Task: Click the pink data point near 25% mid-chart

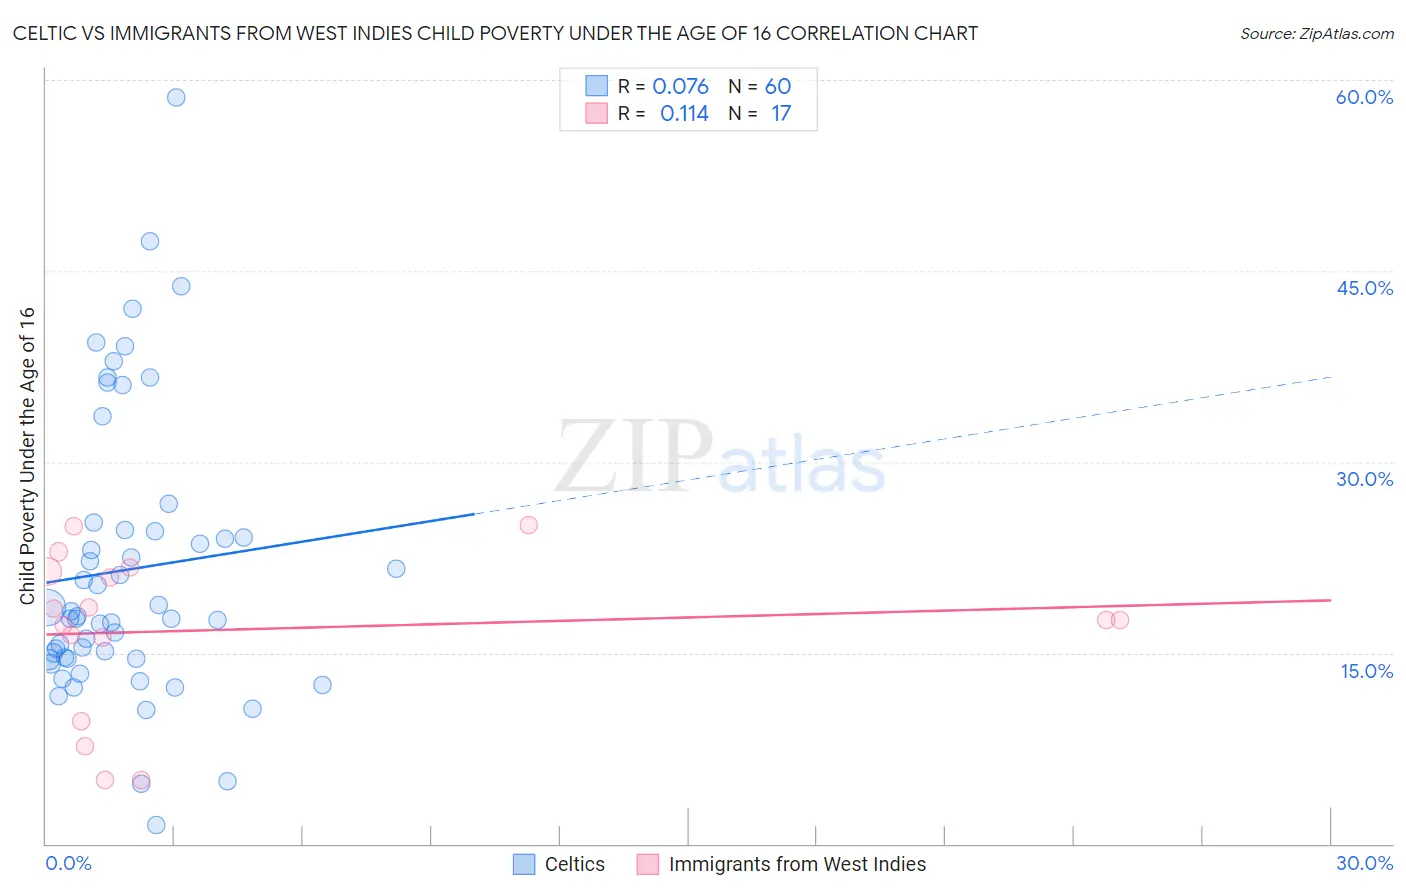Action: click(529, 525)
